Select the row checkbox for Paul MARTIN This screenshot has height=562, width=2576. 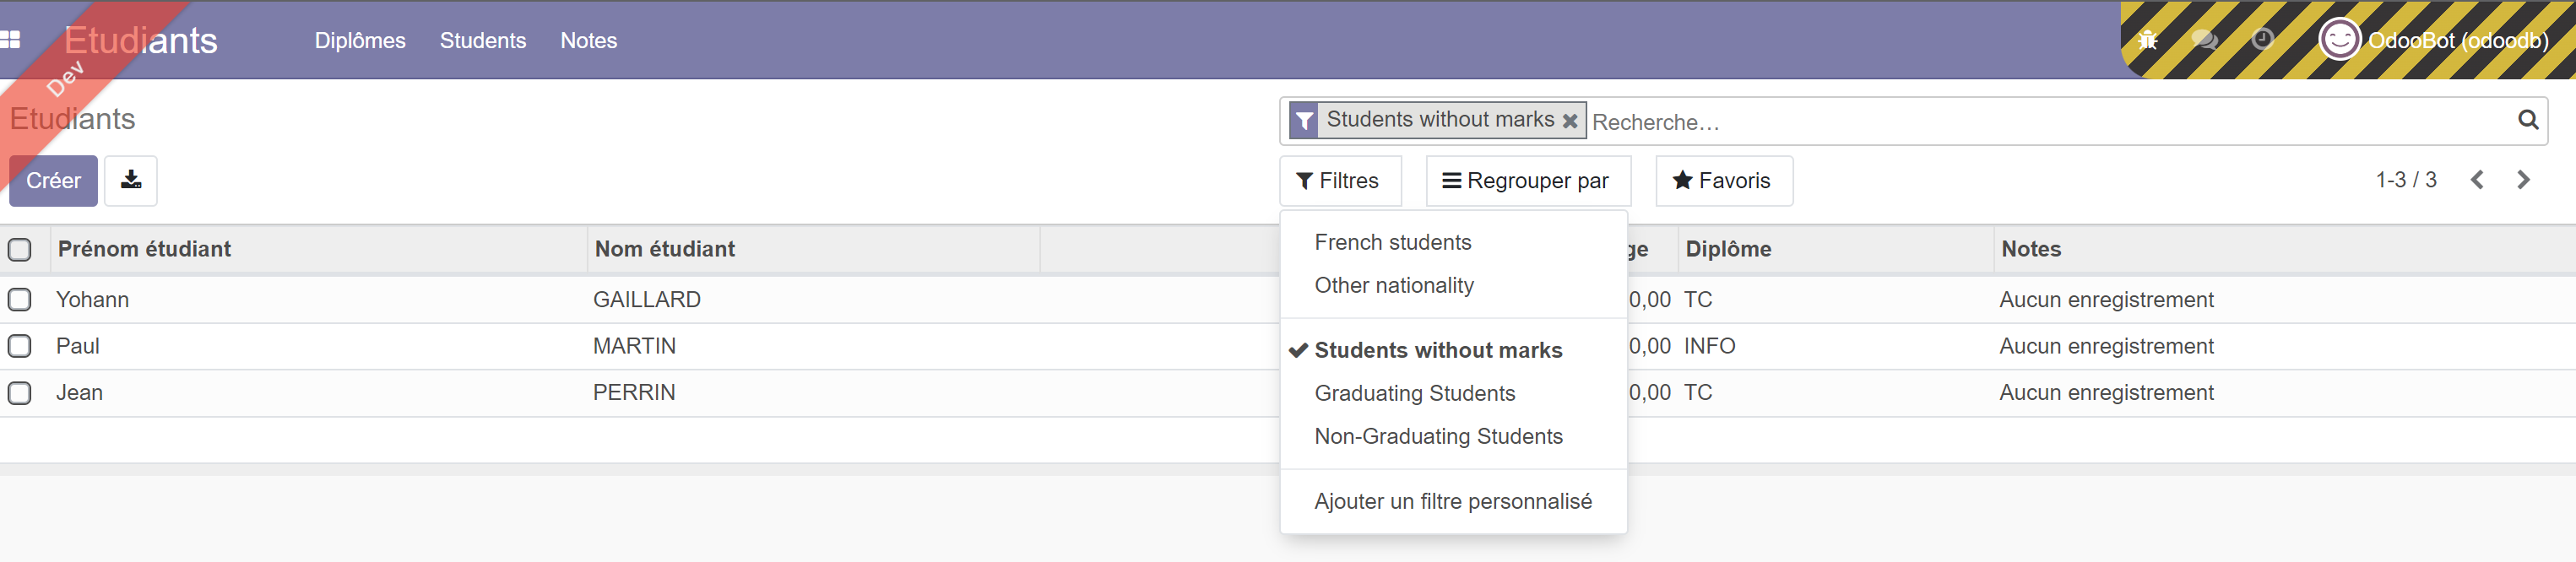coord(20,346)
